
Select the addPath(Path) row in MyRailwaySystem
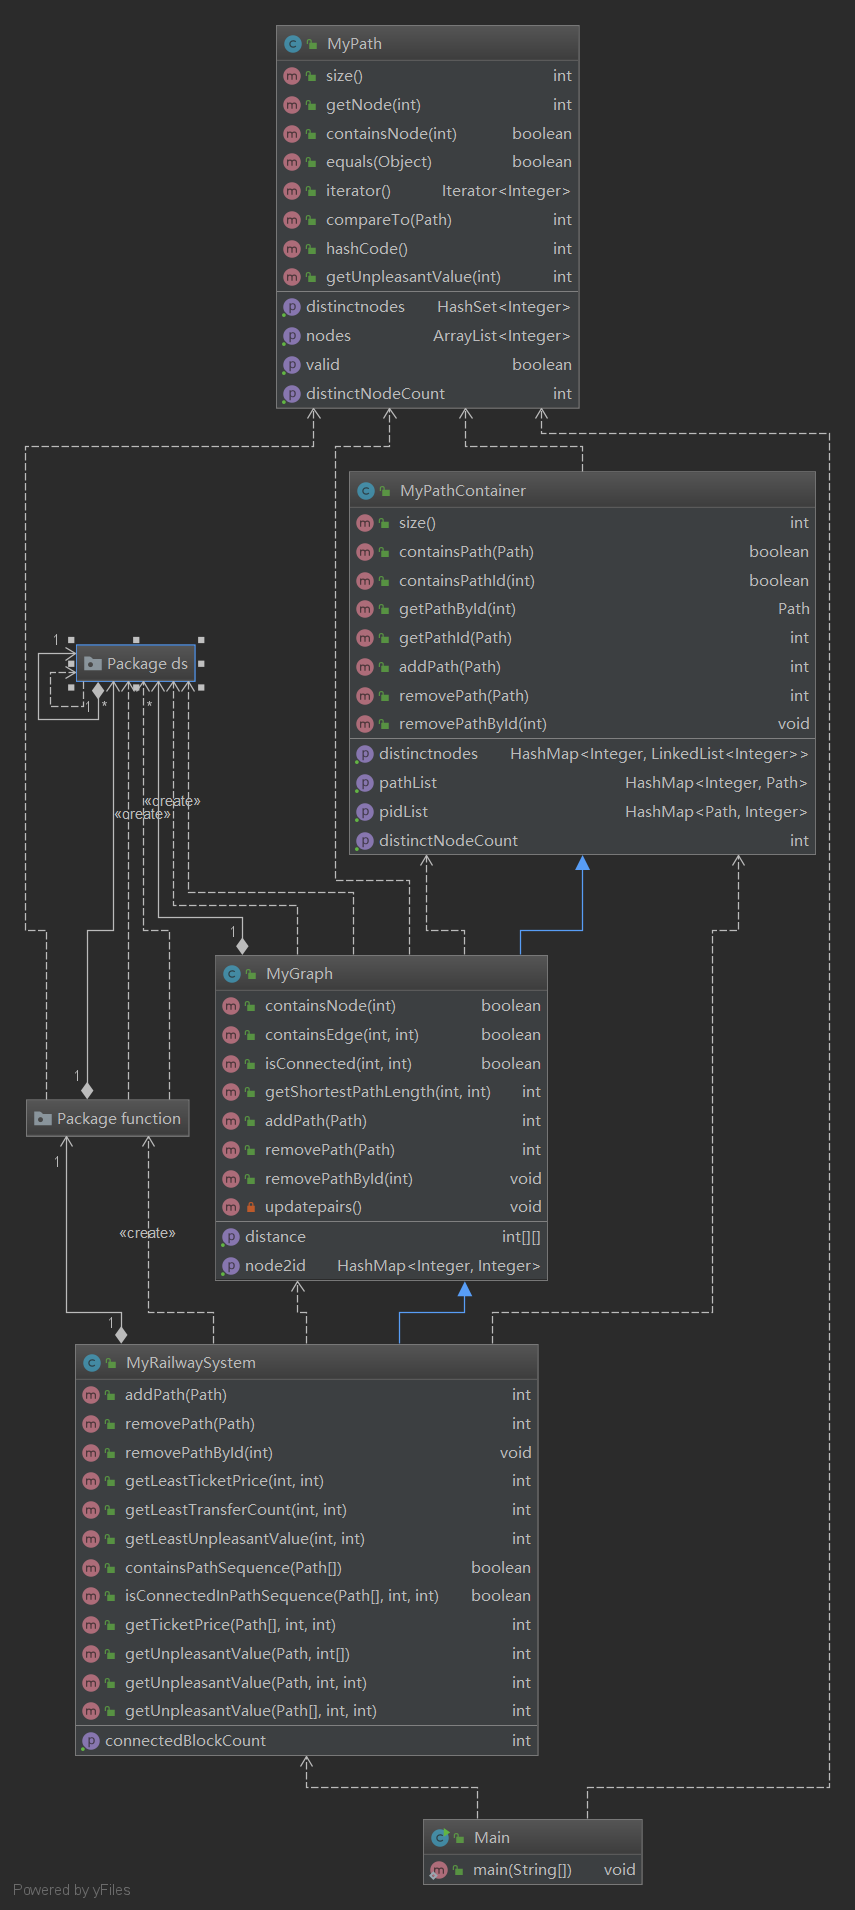pyautogui.click(x=307, y=1395)
